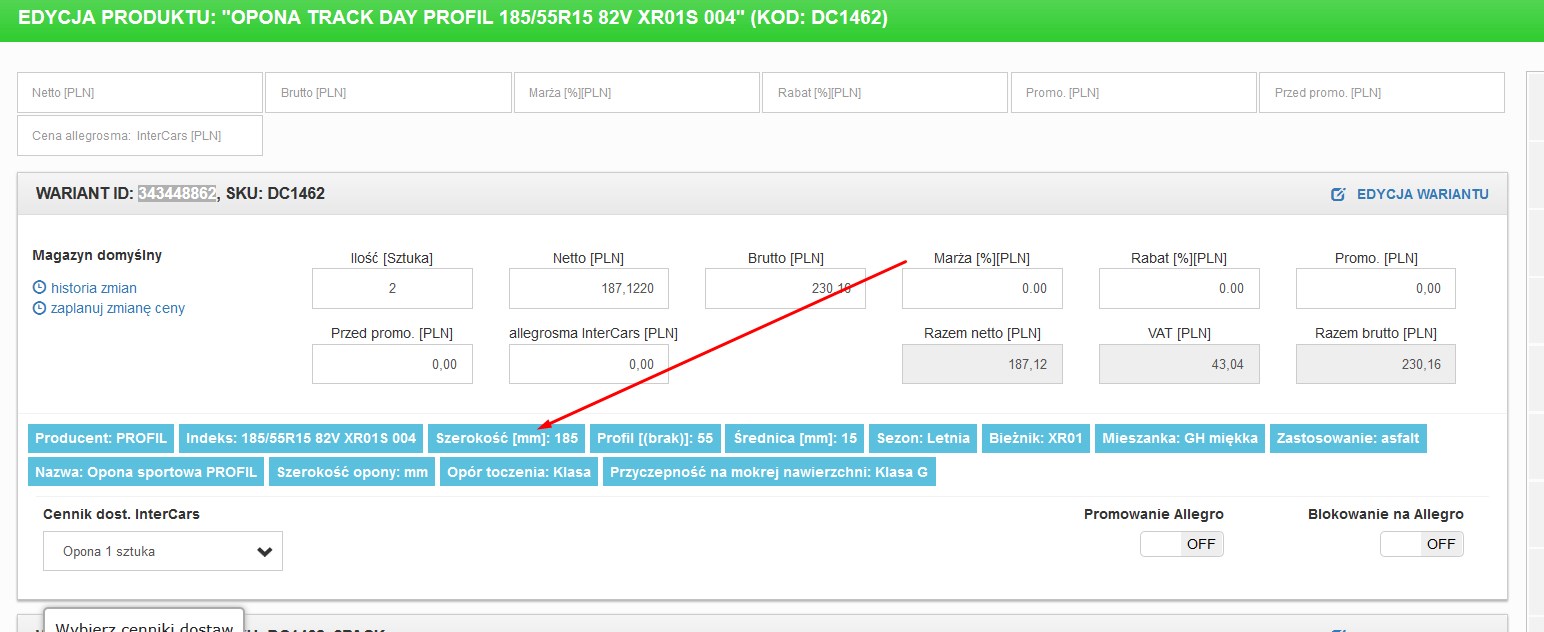Select the Szerokość [mm]: 185 tag
This screenshot has height=632, width=1544.
pos(507,438)
